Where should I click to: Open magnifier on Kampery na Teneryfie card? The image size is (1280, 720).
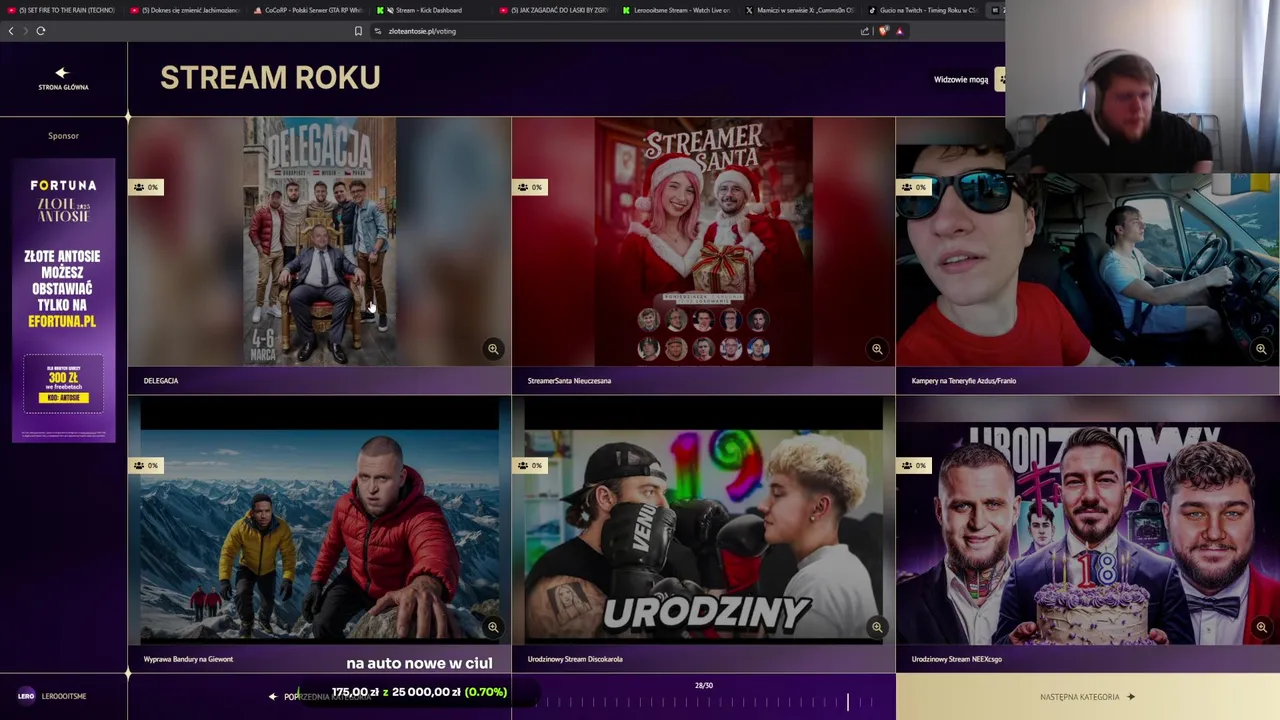pos(1261,349)
